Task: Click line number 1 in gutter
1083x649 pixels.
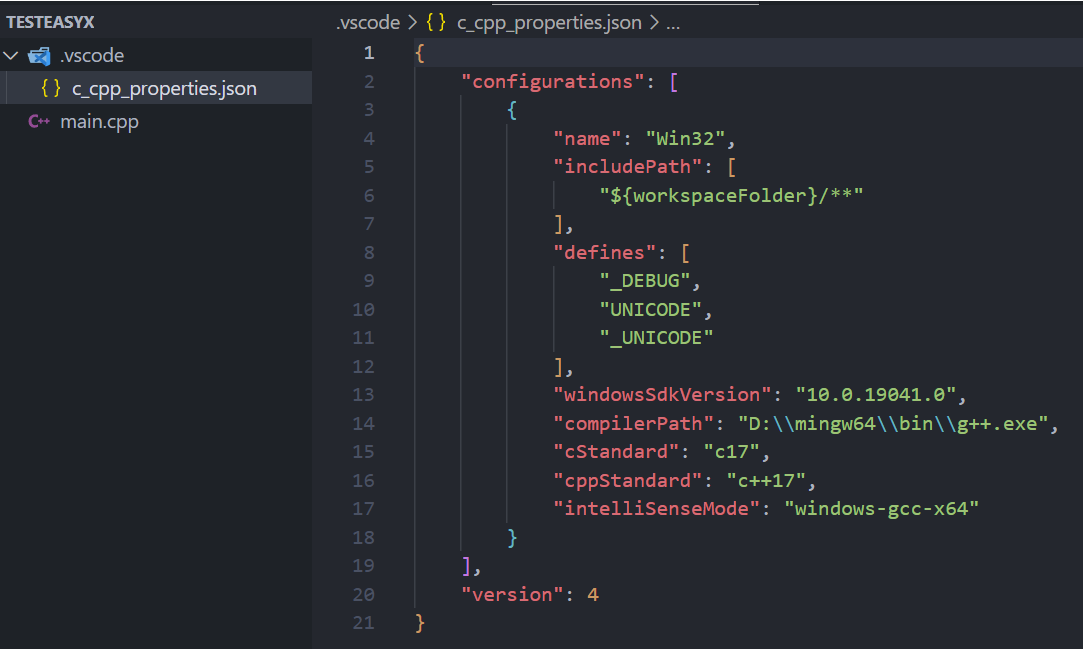Action: point(370,52)
